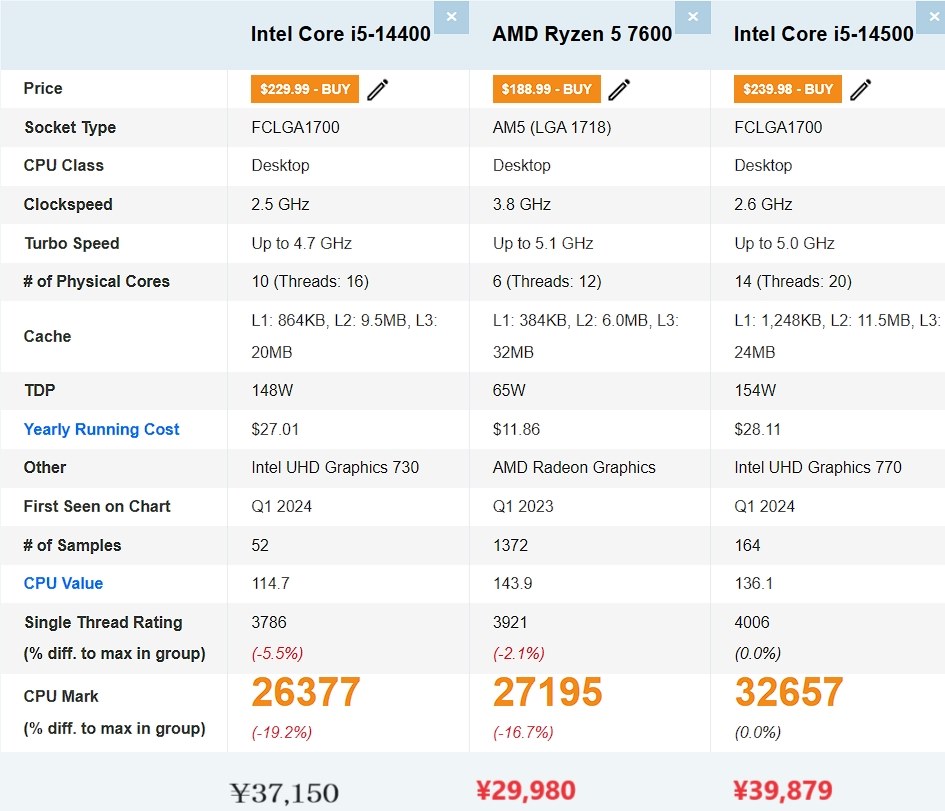Click the # of Physical Cores row label

96,281
